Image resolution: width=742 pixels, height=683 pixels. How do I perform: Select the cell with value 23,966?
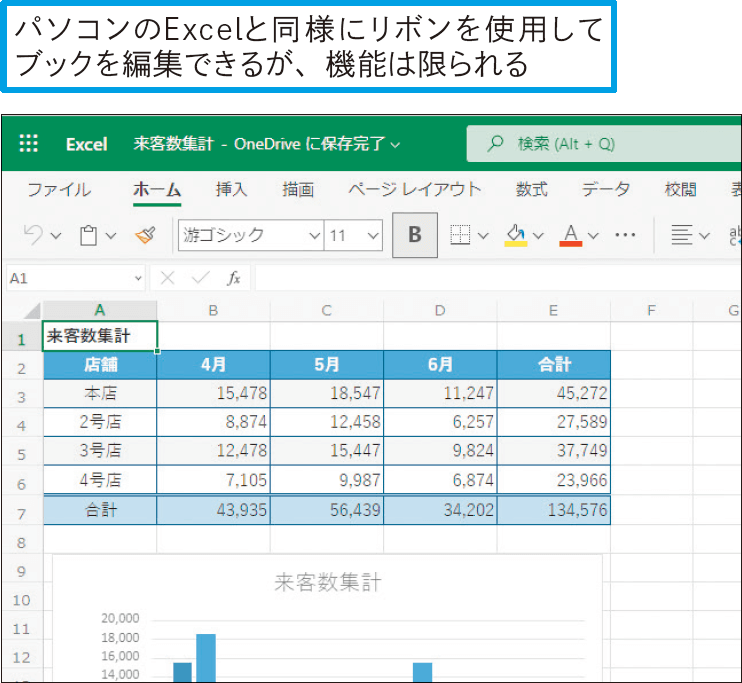[554, 480]
